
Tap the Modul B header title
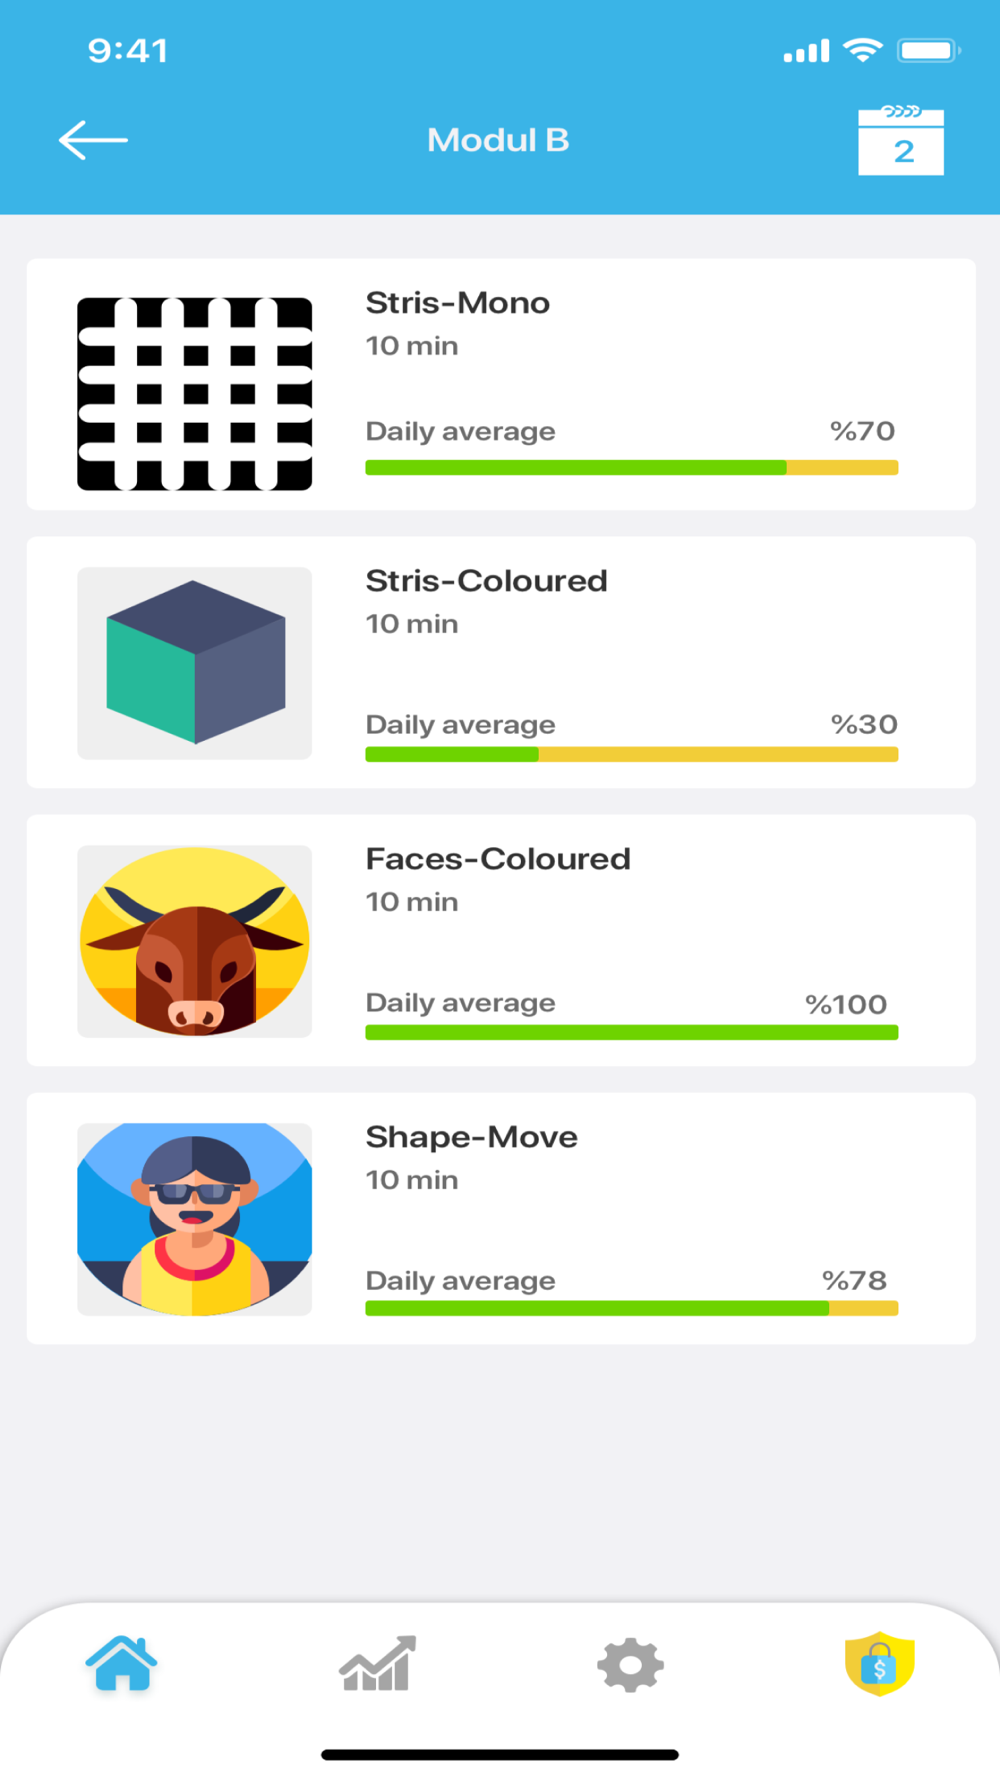[498, 140]
